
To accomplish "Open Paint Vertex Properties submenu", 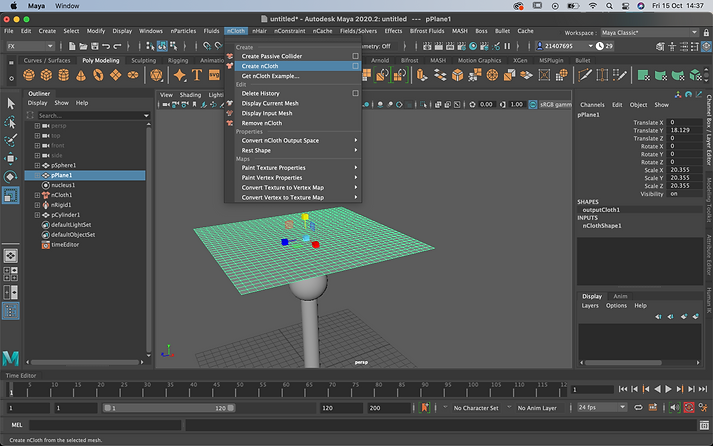I will (x=298, y=178).
